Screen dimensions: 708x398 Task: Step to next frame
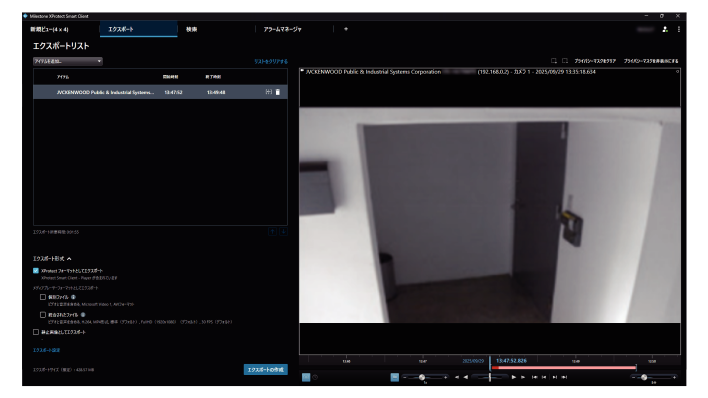coord(523,377)
